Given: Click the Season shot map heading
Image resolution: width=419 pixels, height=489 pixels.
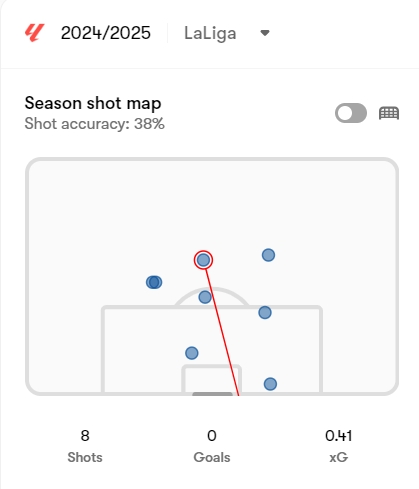Looking at the screenshot, I should pyautogui.click(x=93, y=103).
